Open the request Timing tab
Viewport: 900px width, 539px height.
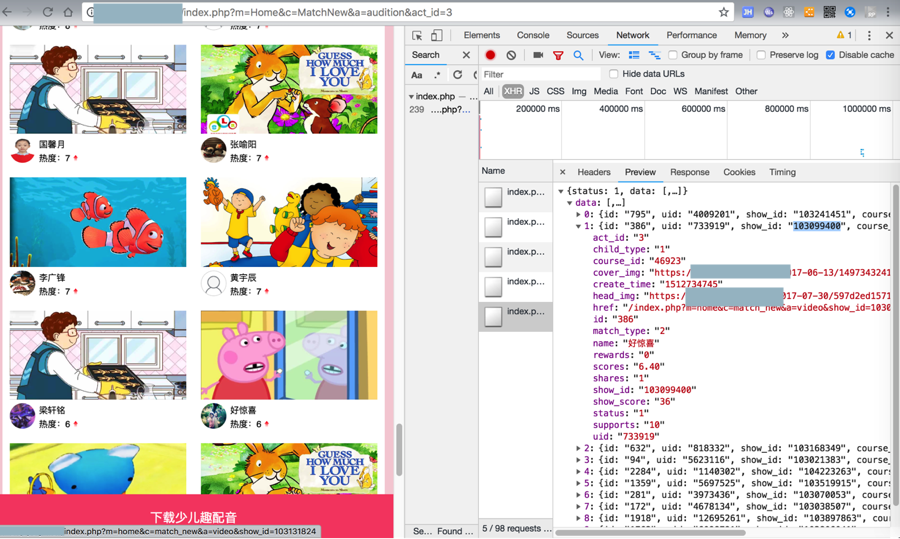point(782,172)
